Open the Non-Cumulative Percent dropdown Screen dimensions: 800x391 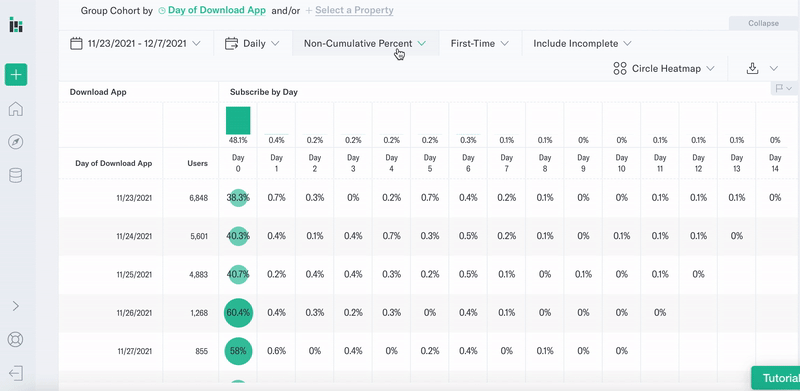365,43
